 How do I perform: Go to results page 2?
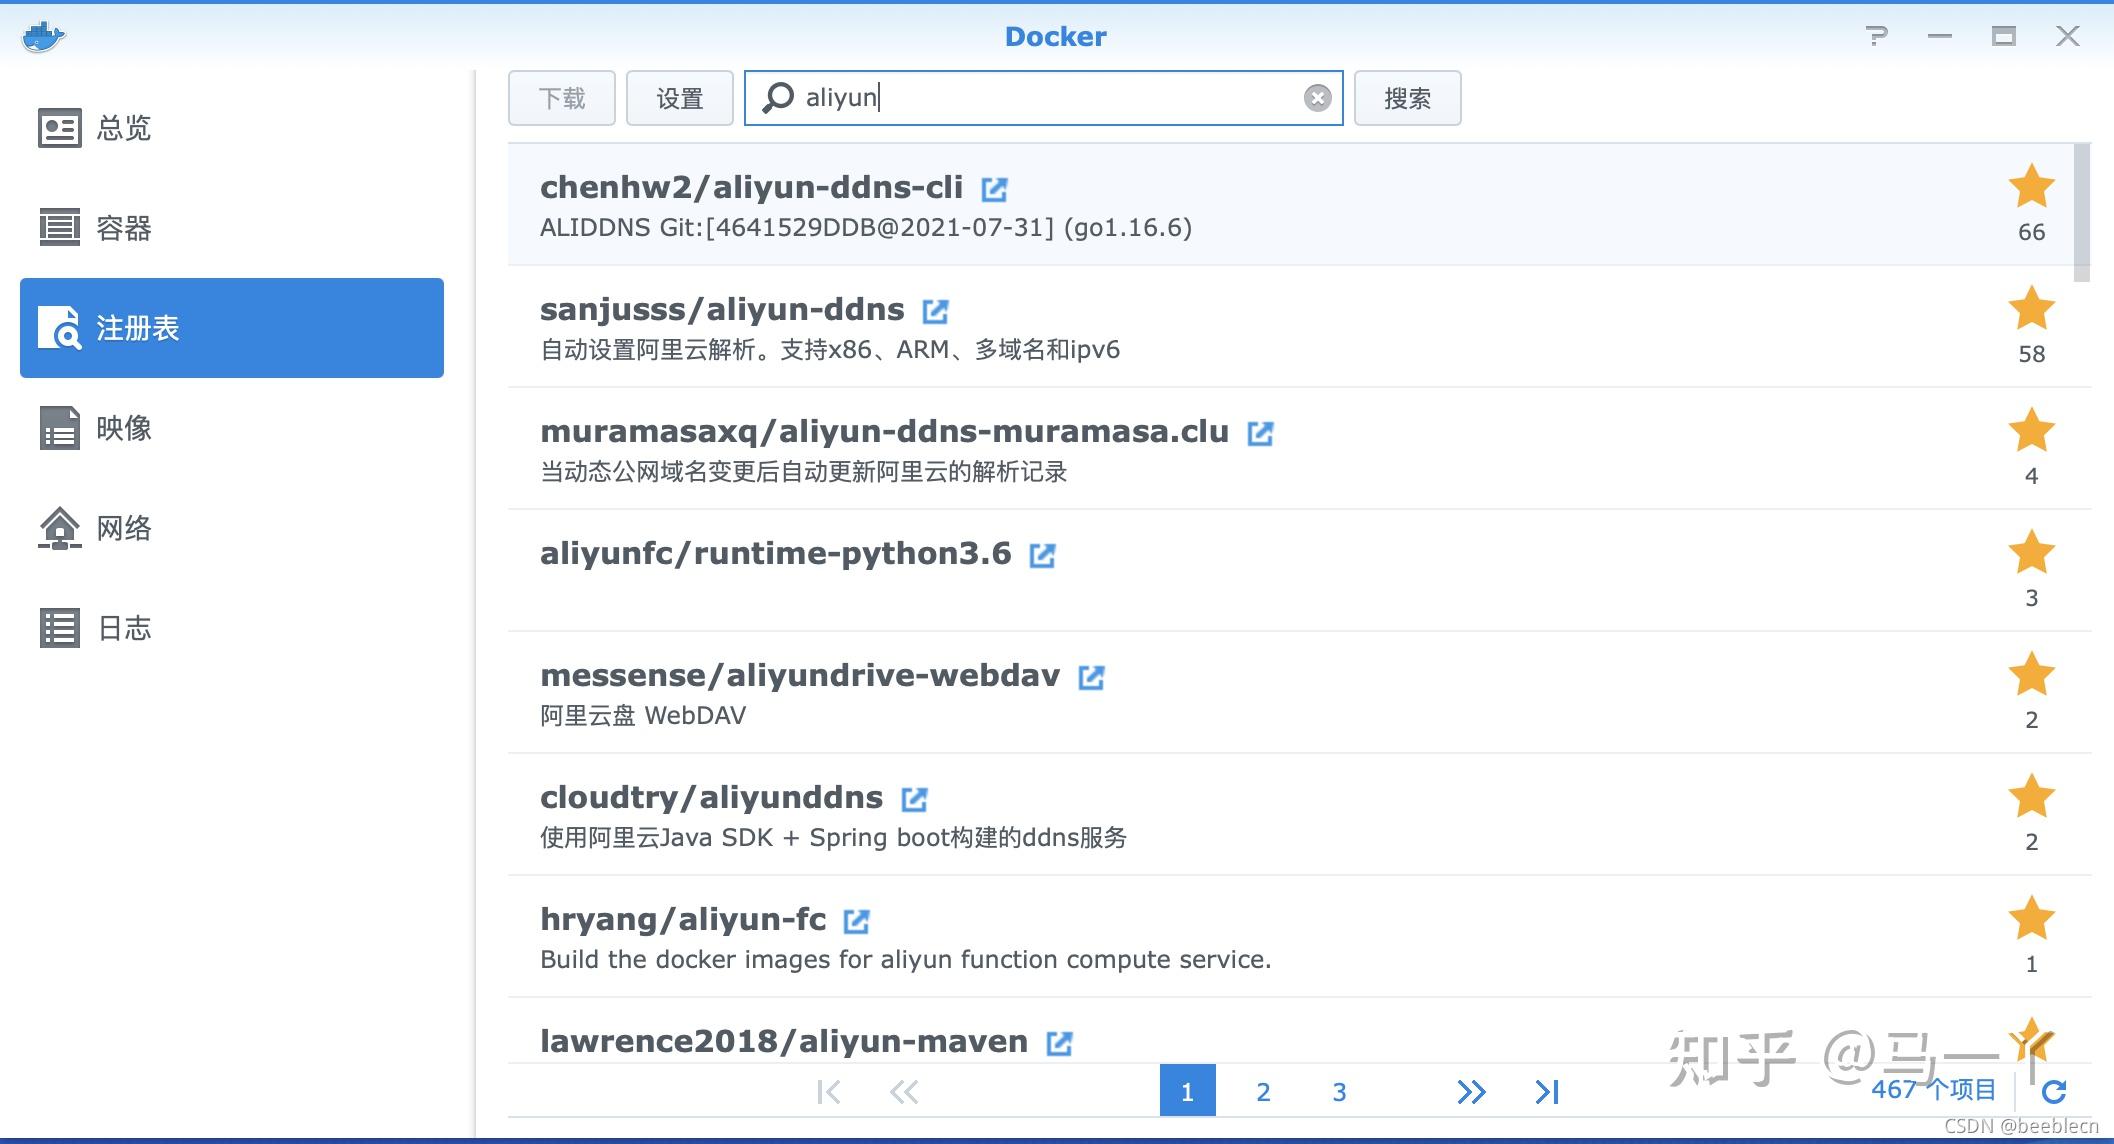(1263, 1091)
